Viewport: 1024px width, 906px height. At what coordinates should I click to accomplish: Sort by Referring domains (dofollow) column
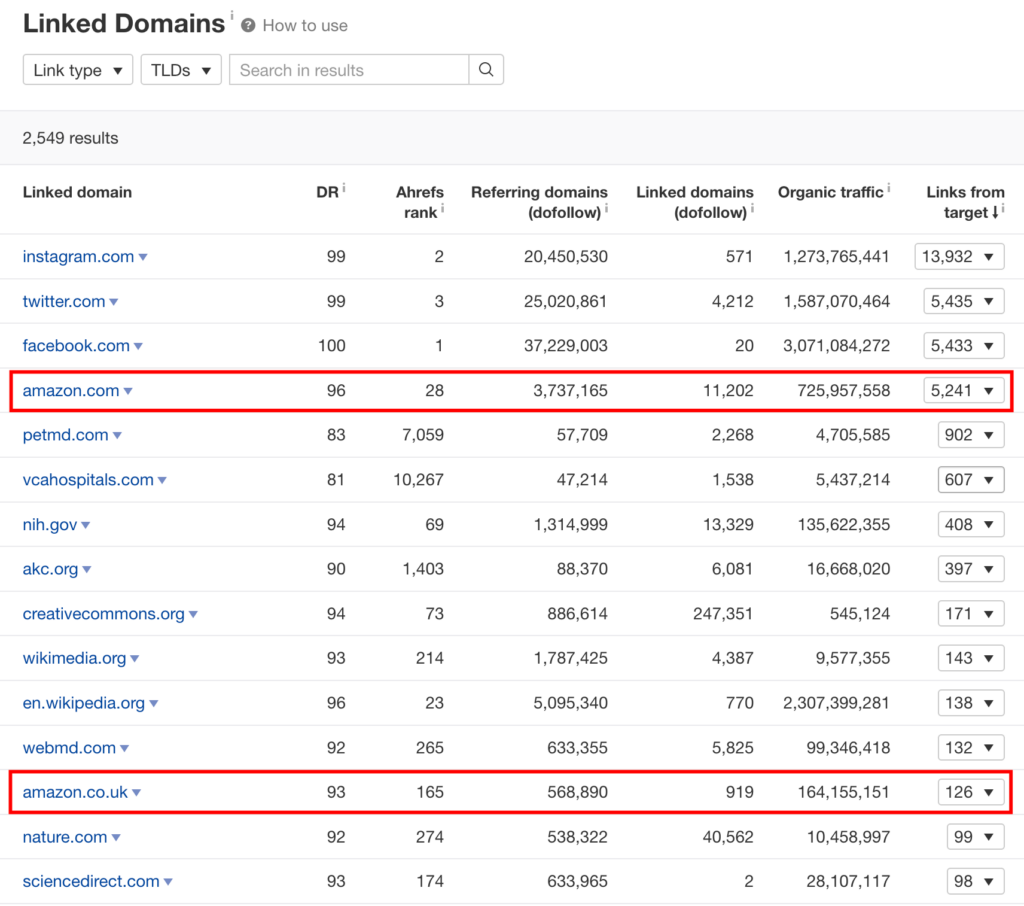click(x=539, y=202)
